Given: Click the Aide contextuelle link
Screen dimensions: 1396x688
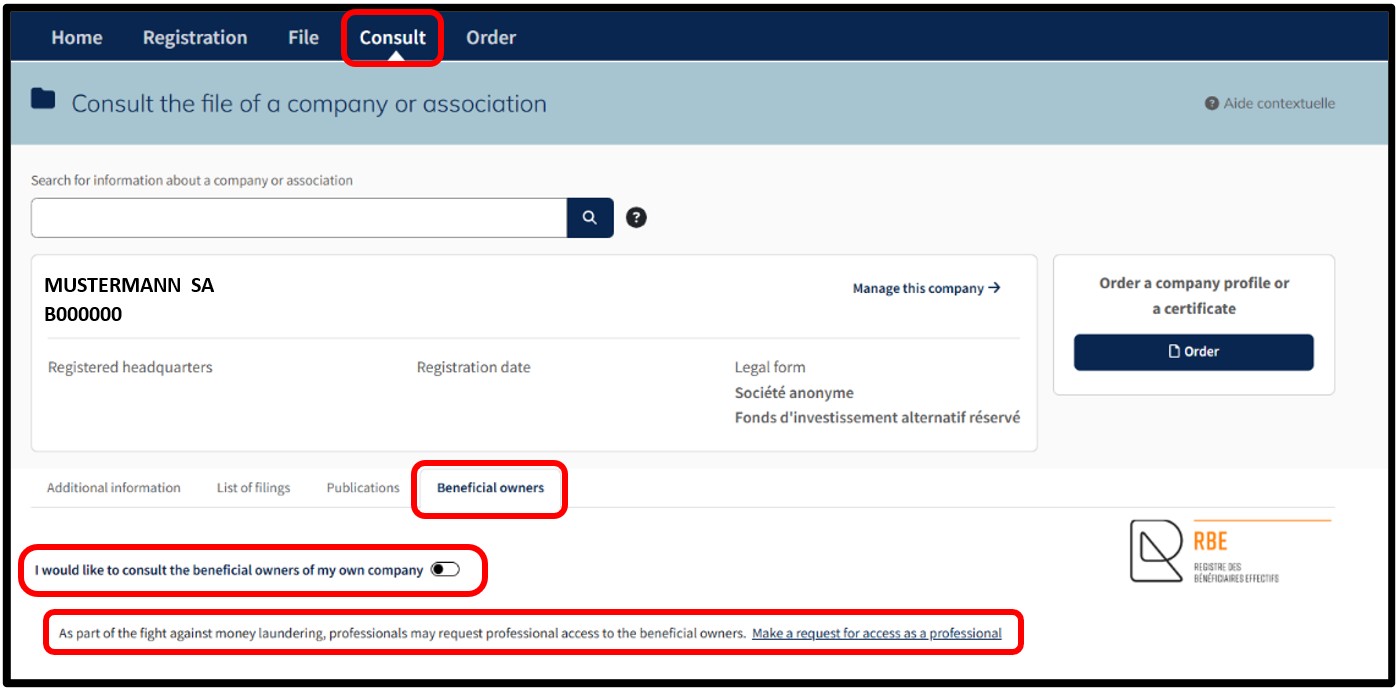Looking at the screenshot, I should [x=1279, y=103].
